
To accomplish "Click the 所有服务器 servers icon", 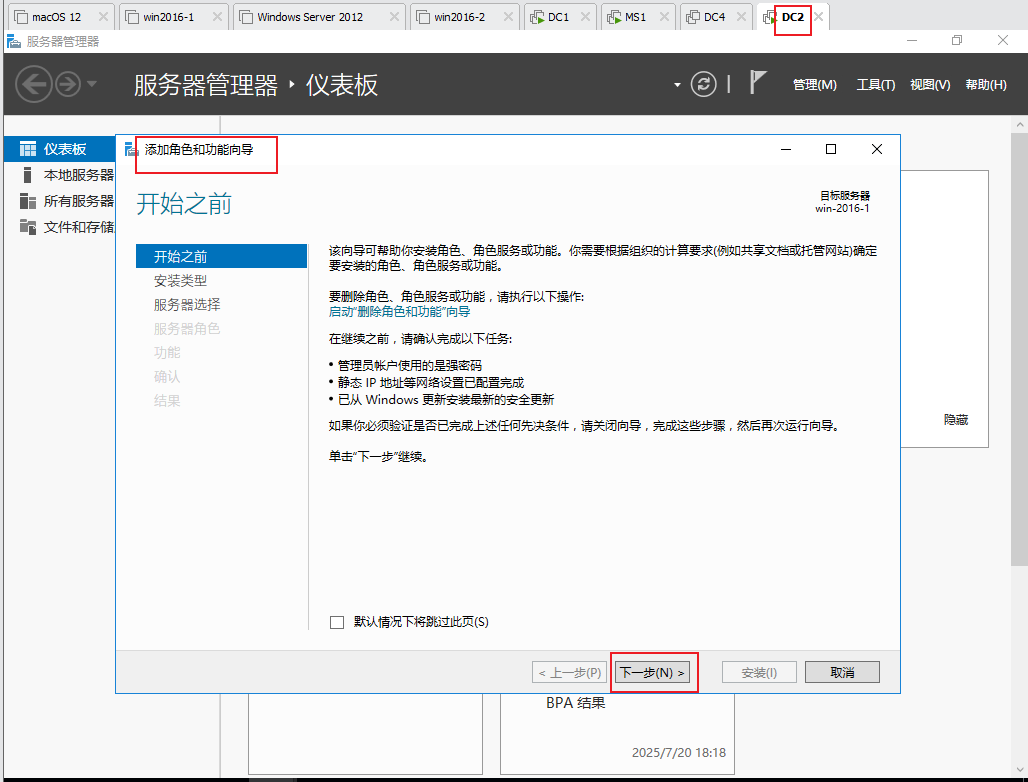I will point(28,201).
